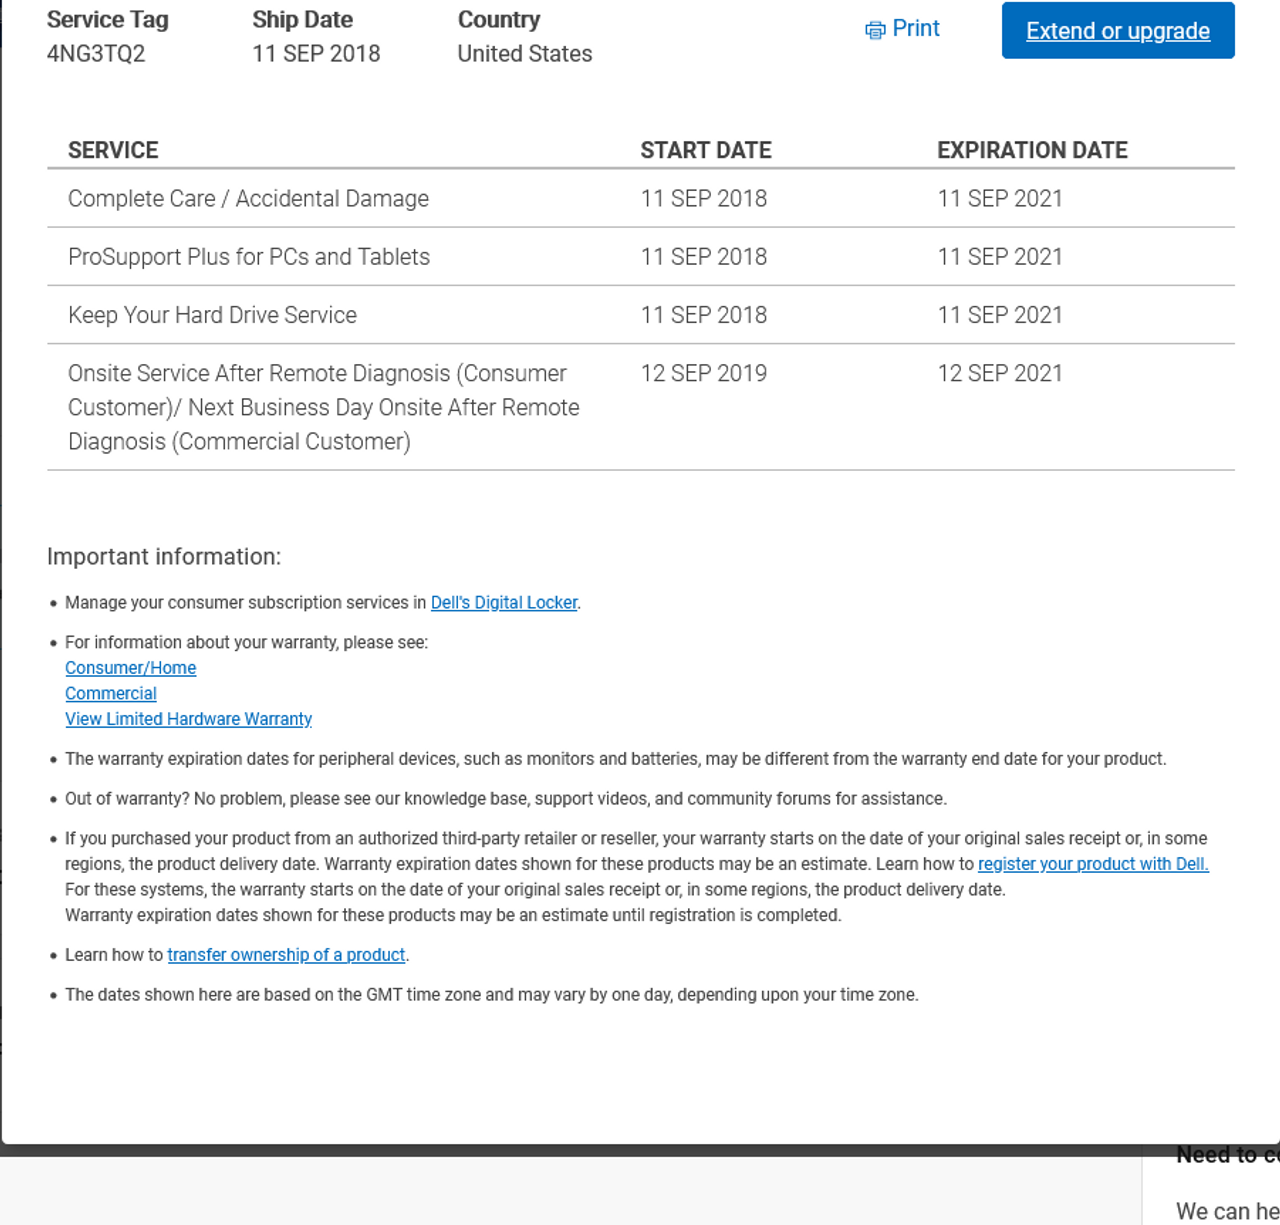The height and width of the screenshot is (1225, 1280).
Task: Click View Limited Hardware Warranty link
Action: pos(188,719)
